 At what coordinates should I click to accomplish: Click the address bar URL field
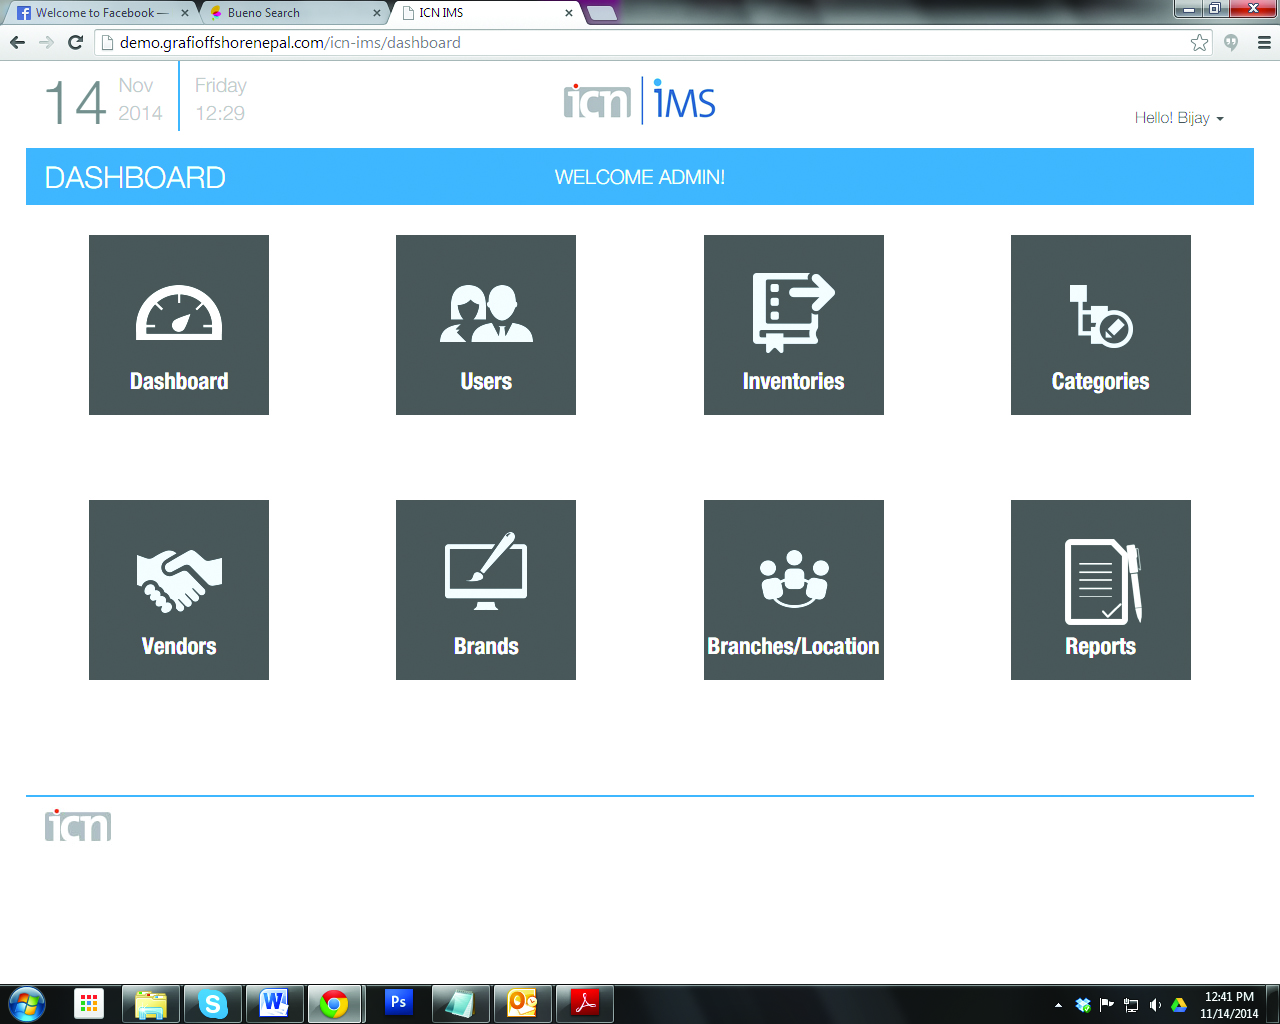[x=640, y=43]
